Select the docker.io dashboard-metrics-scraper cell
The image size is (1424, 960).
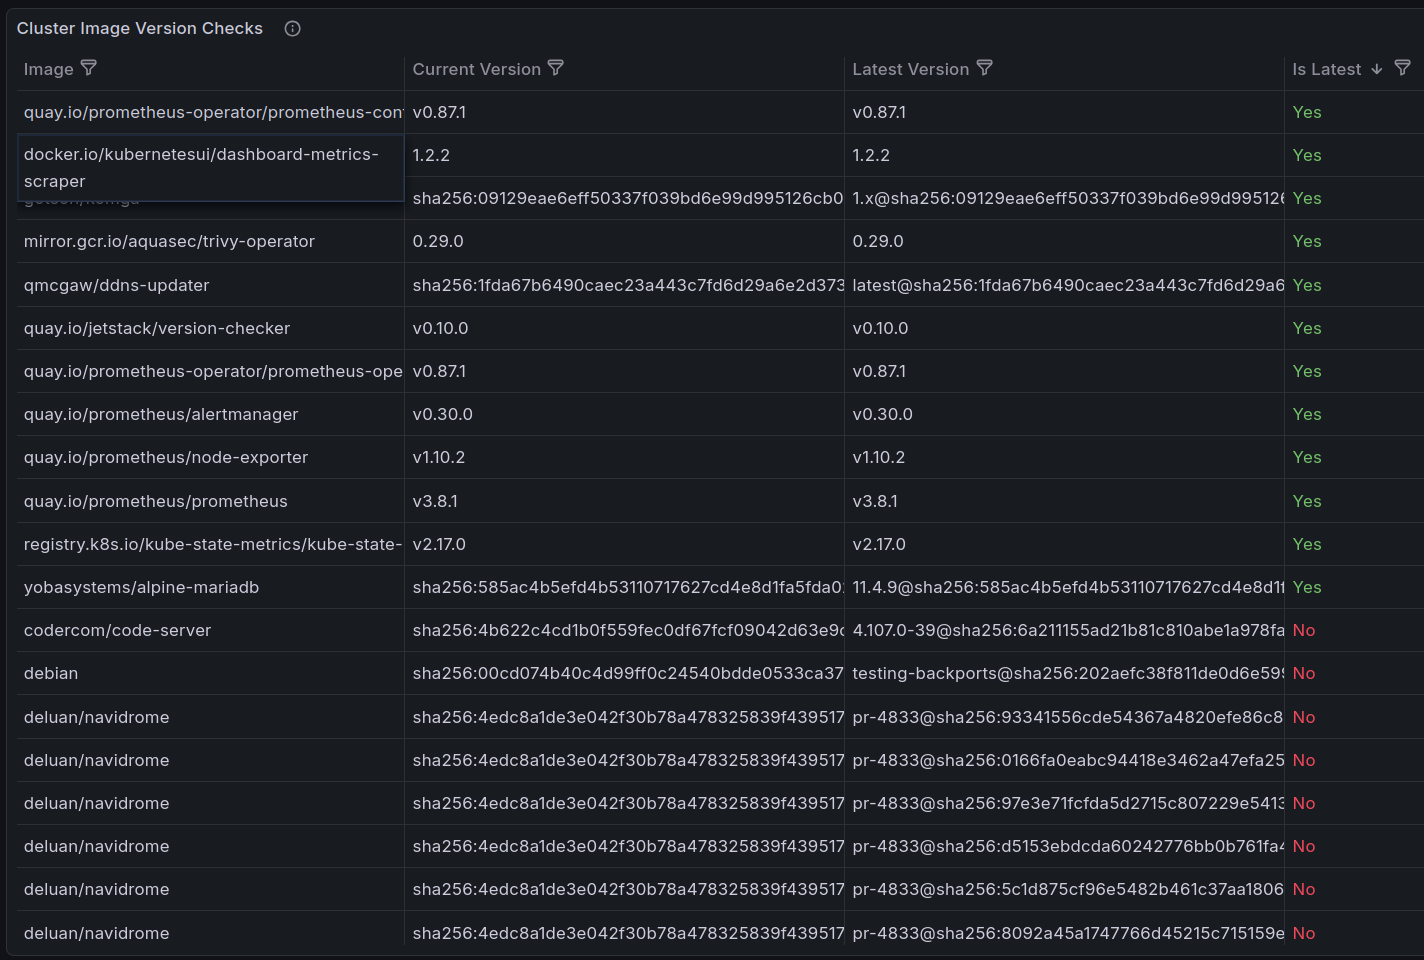pyautogui.click(x=201, y=167)
